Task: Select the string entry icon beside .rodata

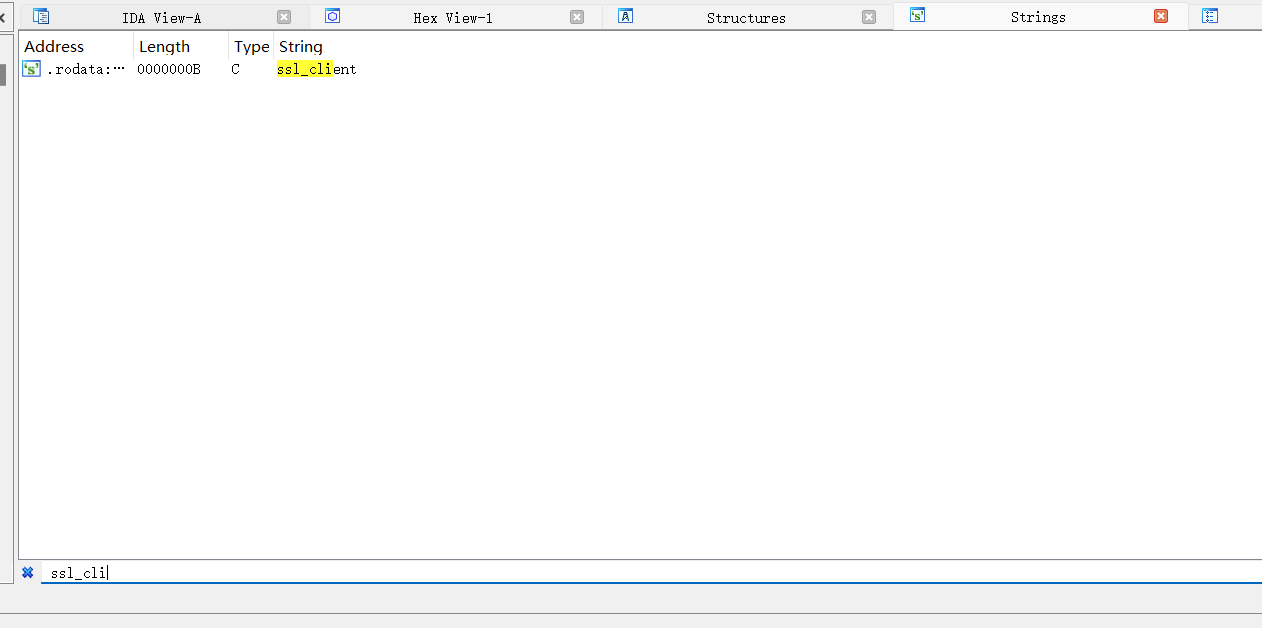Action: click(x=31, y=69)
